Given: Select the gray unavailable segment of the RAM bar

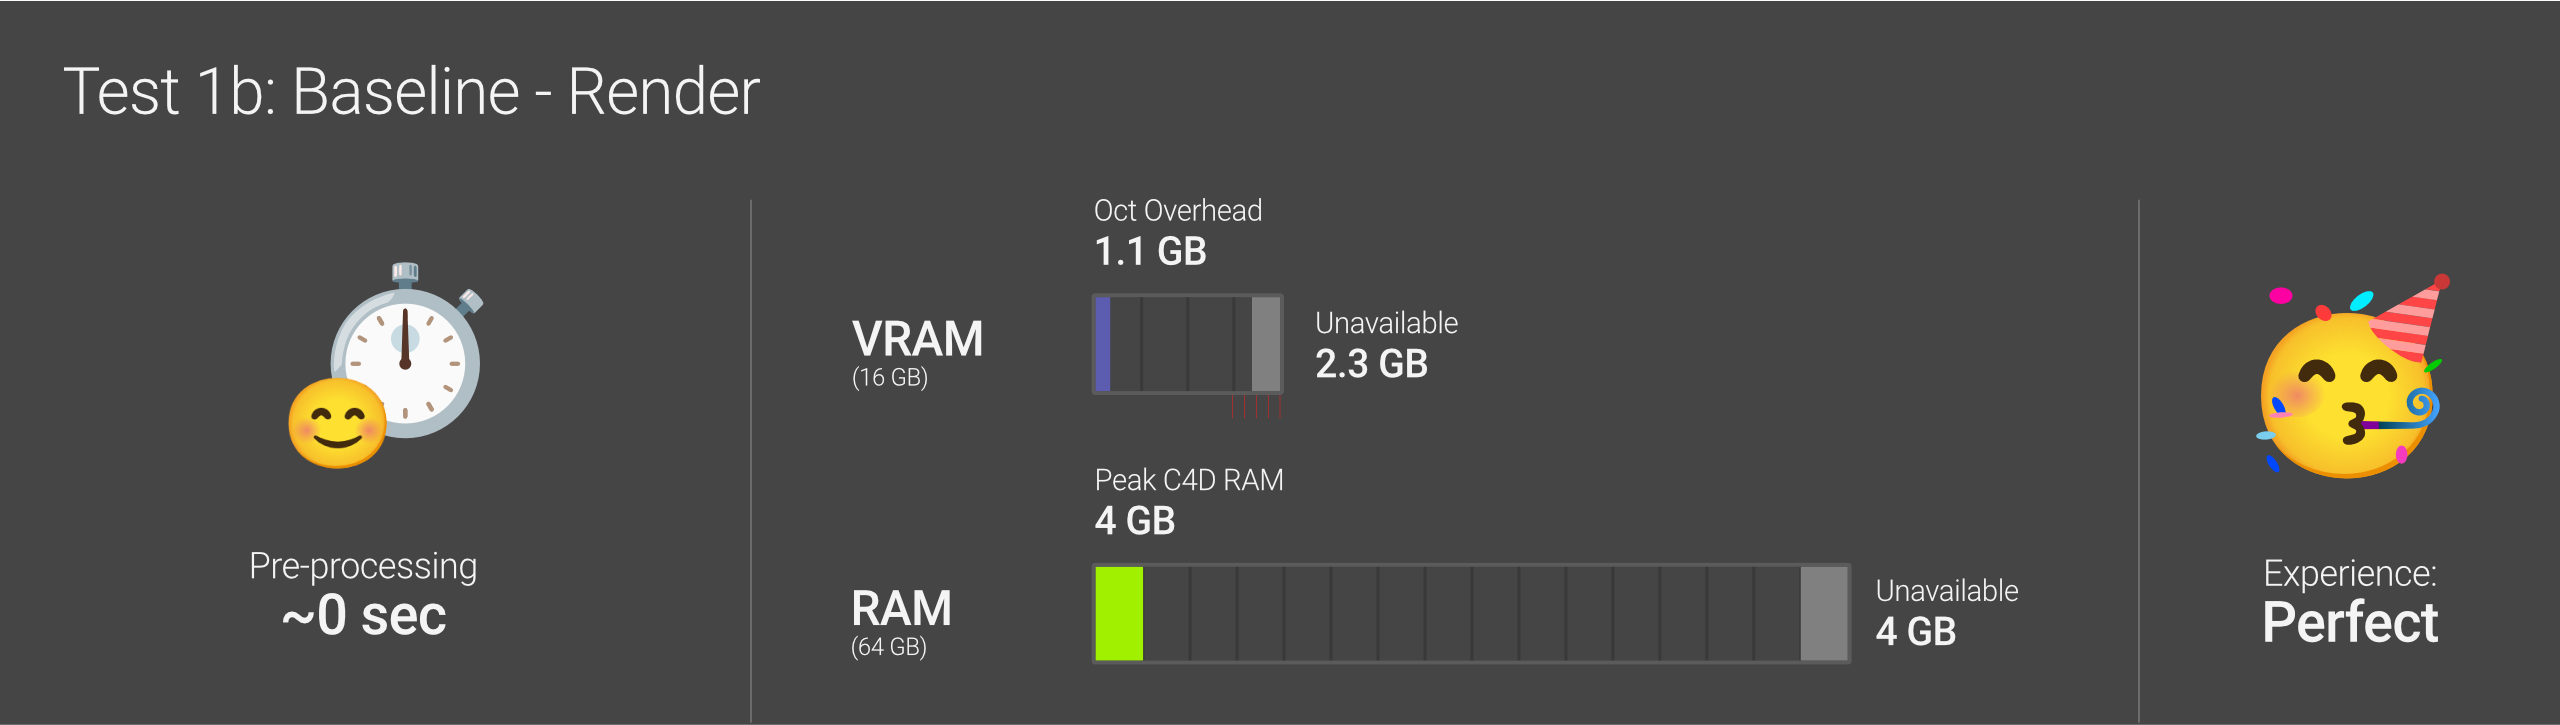Looking at the screenshot, I should [x=1824, y=614].
